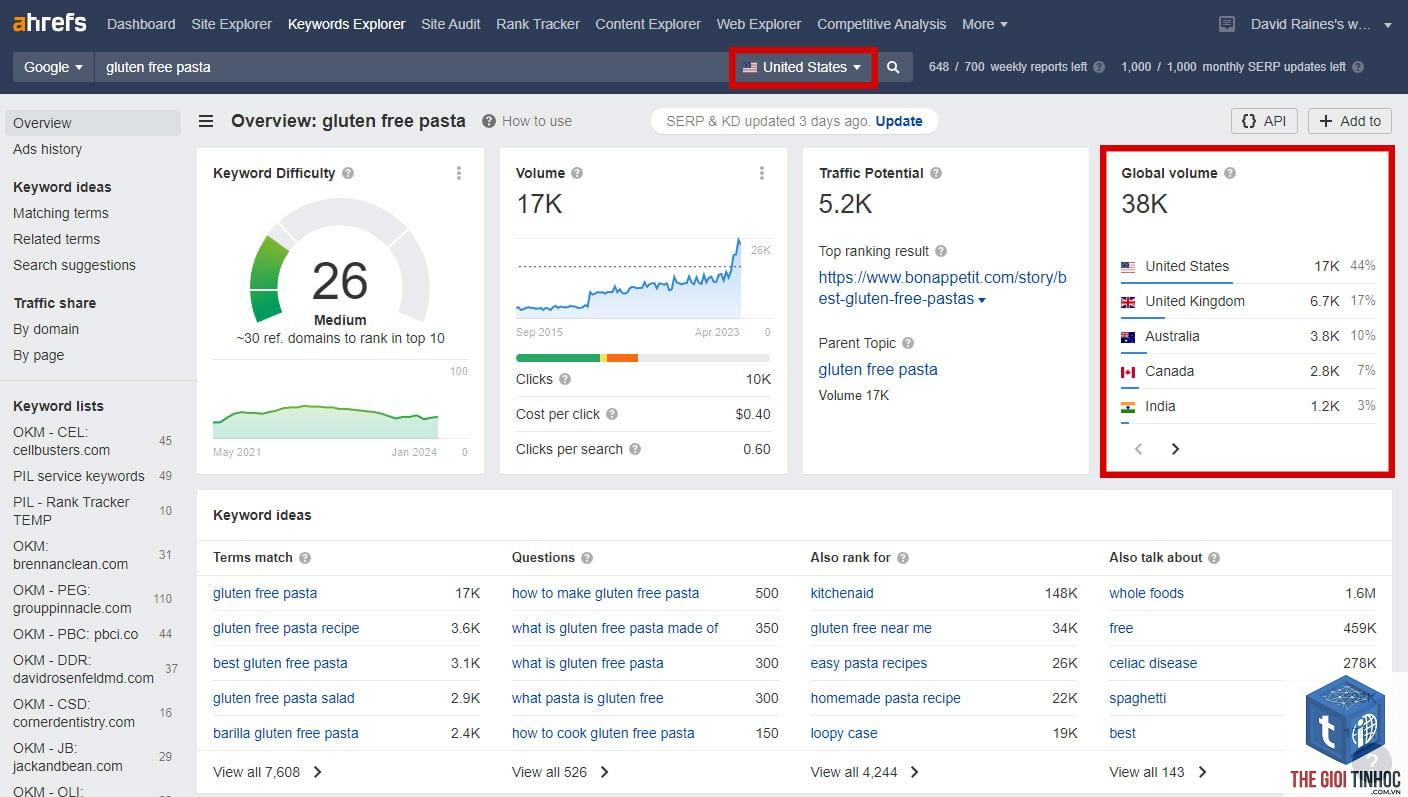Click Also rank for help icon
This screenshot has height=797, width=1408.
[x=903, y=558]
